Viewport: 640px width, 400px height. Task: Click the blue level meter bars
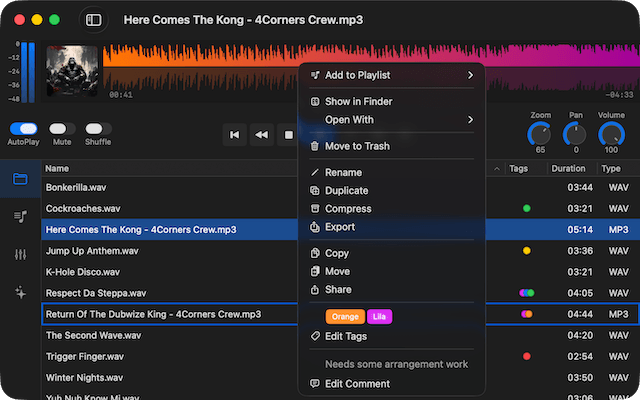coord(28,72)
